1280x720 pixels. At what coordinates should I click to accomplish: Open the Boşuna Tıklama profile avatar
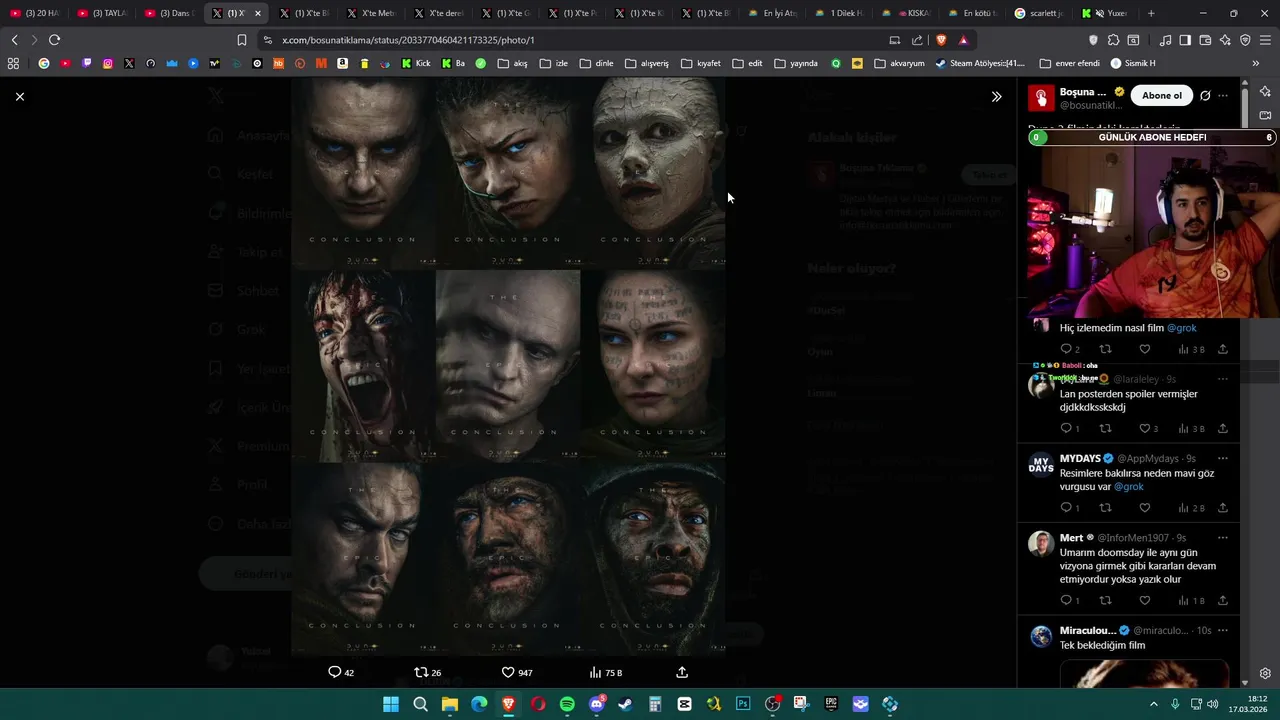point(1042,98)
